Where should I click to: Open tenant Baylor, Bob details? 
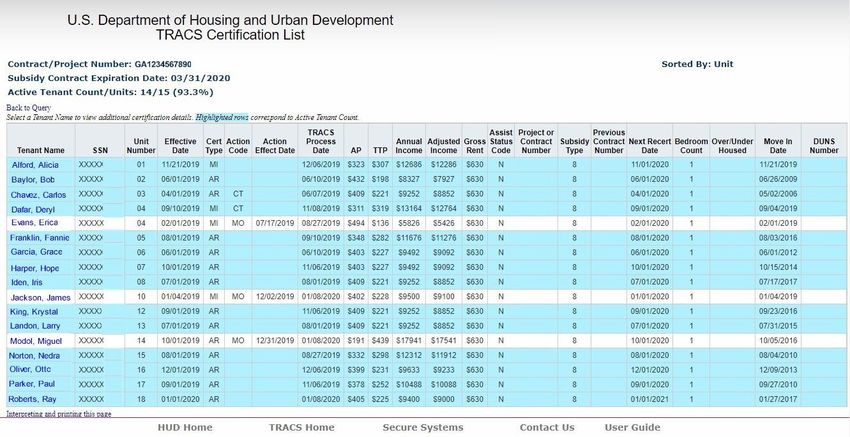tap(33, 179)
